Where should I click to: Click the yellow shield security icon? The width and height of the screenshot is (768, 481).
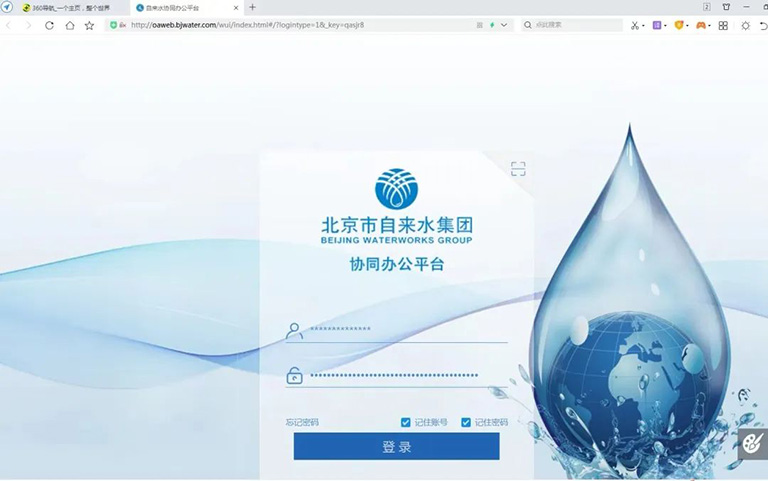tap(679, 25)
